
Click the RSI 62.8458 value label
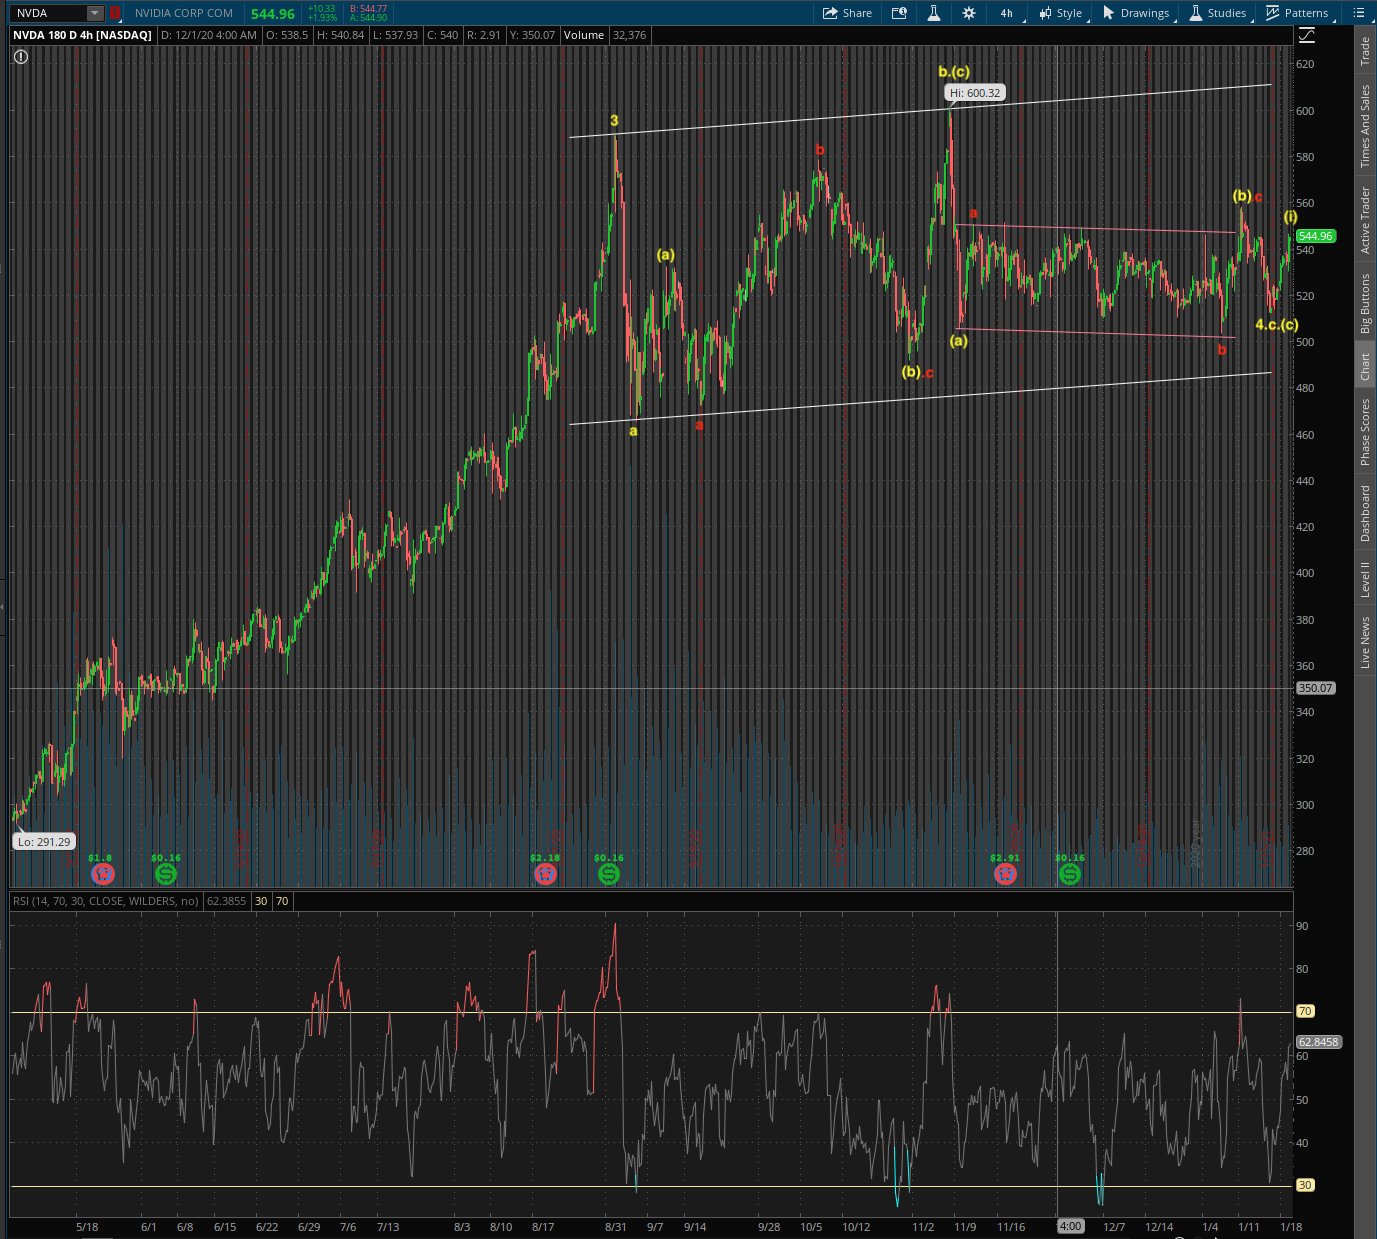[1318, 1042]
